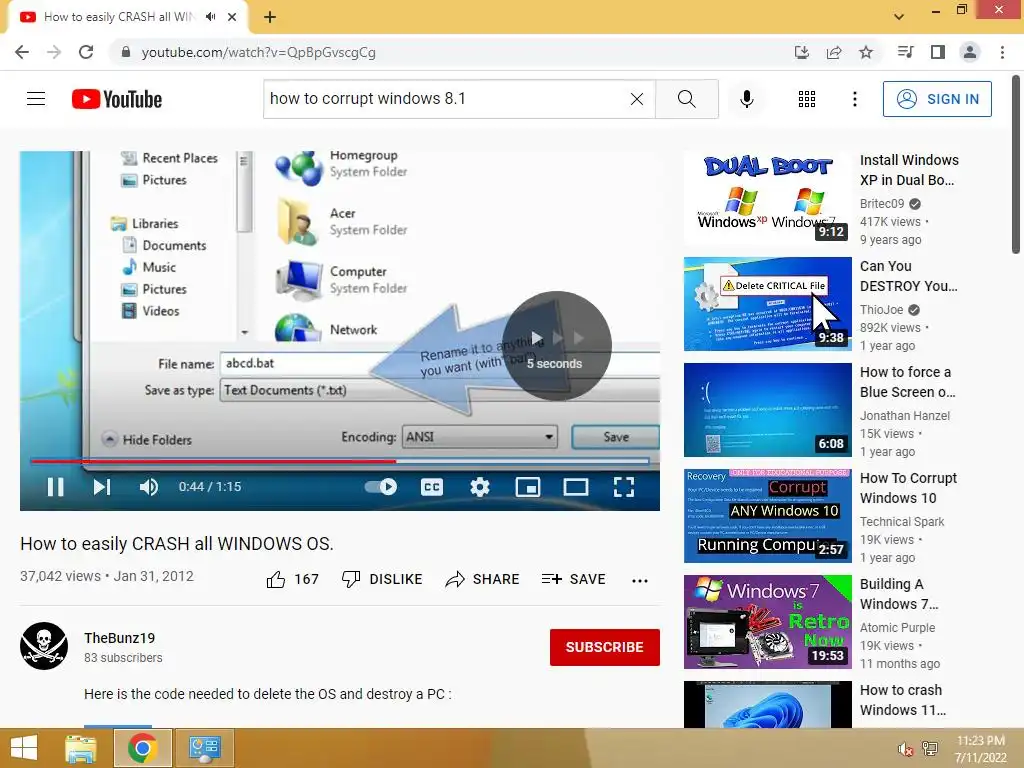Save the video to a playlist
This screenshot has width=1024, height=768.
click(573, 579)
